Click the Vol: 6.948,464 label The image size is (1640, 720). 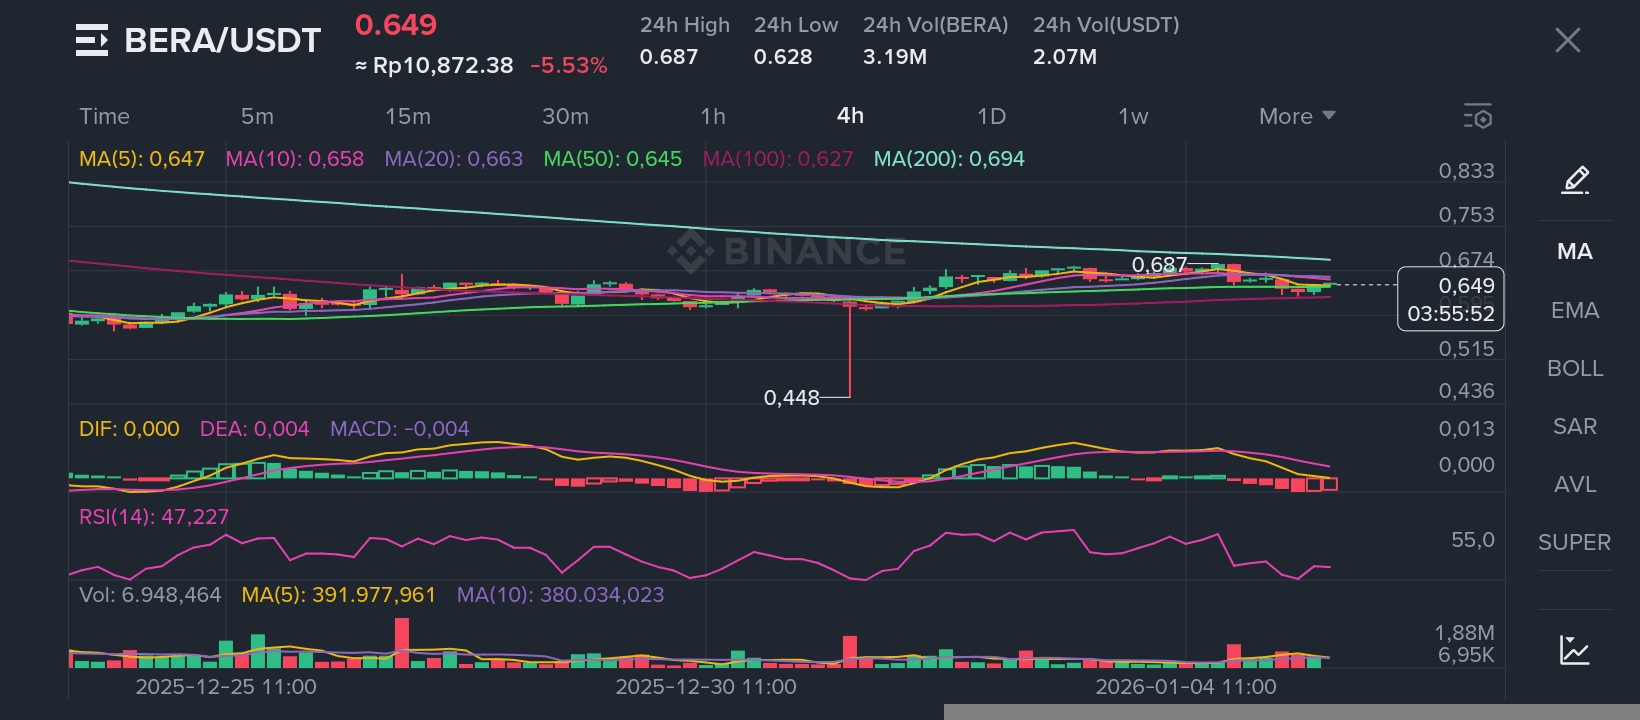point(150,595)
